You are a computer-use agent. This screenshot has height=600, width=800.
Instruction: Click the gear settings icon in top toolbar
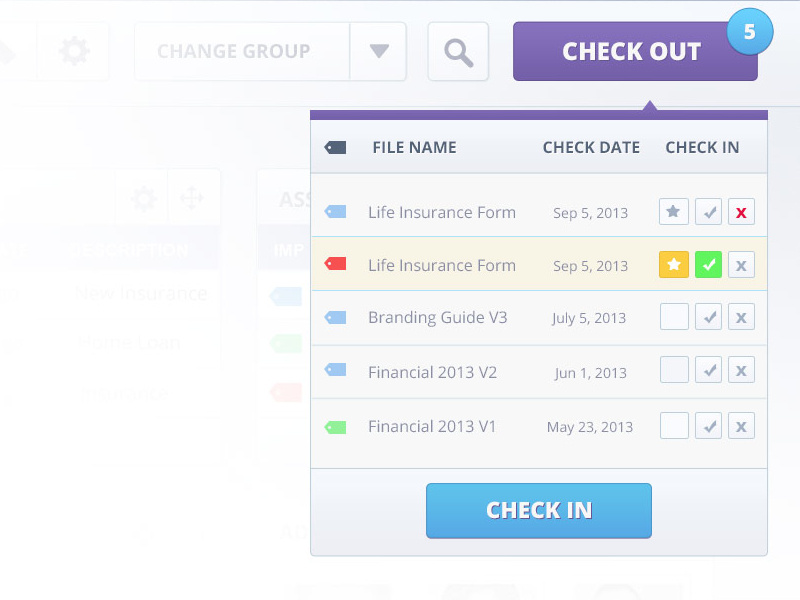point(73,51)
